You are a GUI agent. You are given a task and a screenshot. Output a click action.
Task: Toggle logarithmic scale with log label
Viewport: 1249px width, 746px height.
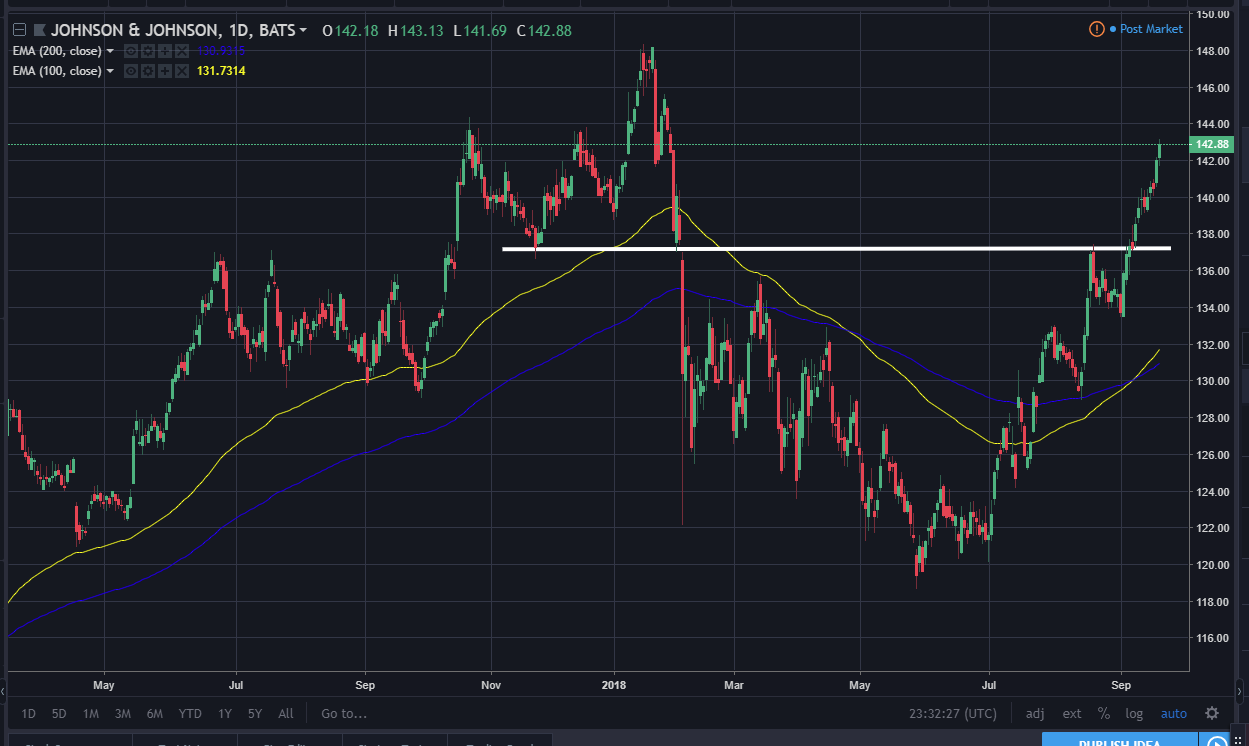click(x=1134, y=713)
